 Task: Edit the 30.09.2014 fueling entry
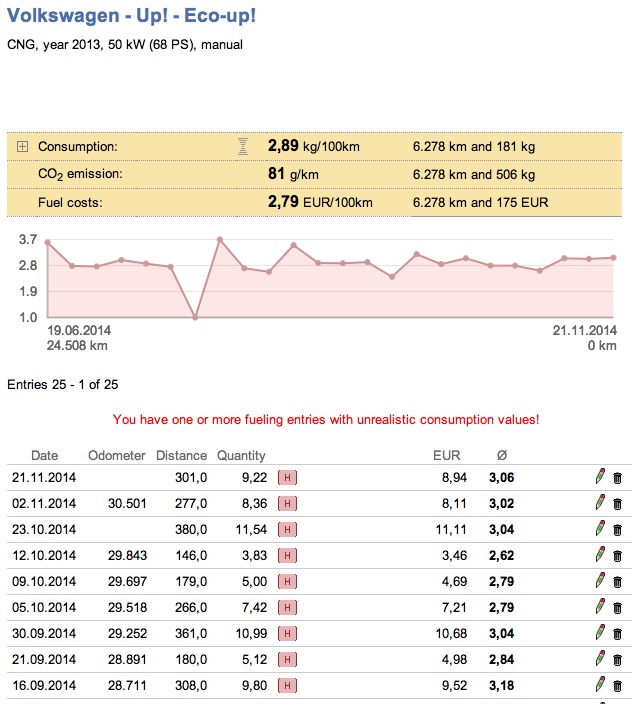600,633
